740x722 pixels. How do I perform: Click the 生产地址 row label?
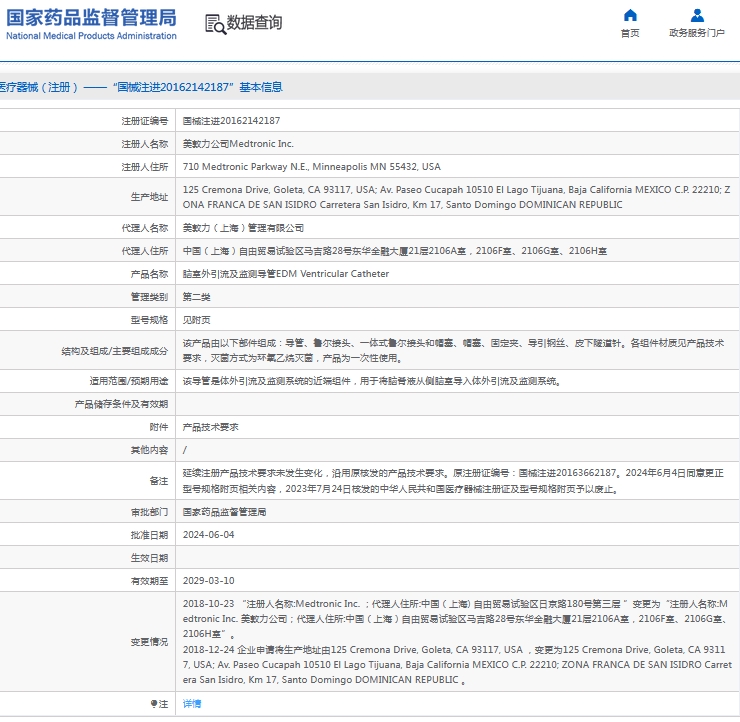(x=149, y=197)
